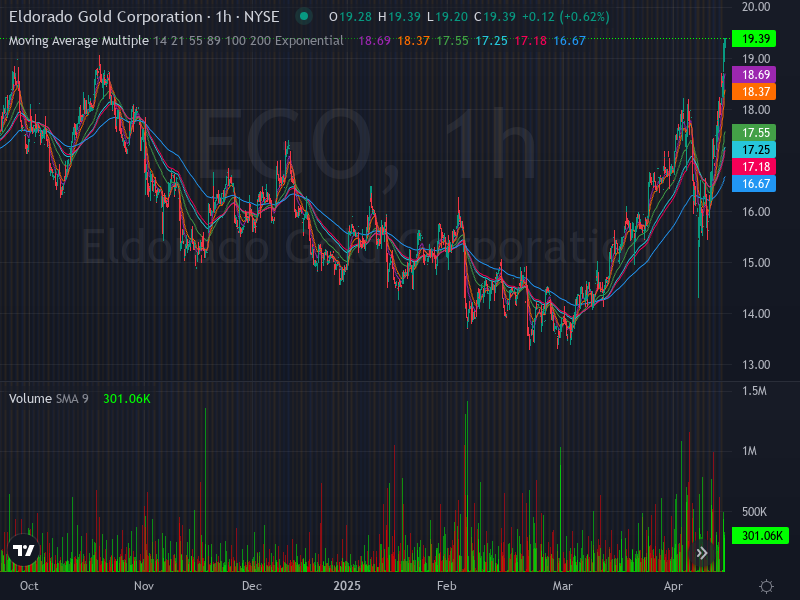Click the green 301.06K volume SMA value
800x600 pixels.
[x=127, y=398]
